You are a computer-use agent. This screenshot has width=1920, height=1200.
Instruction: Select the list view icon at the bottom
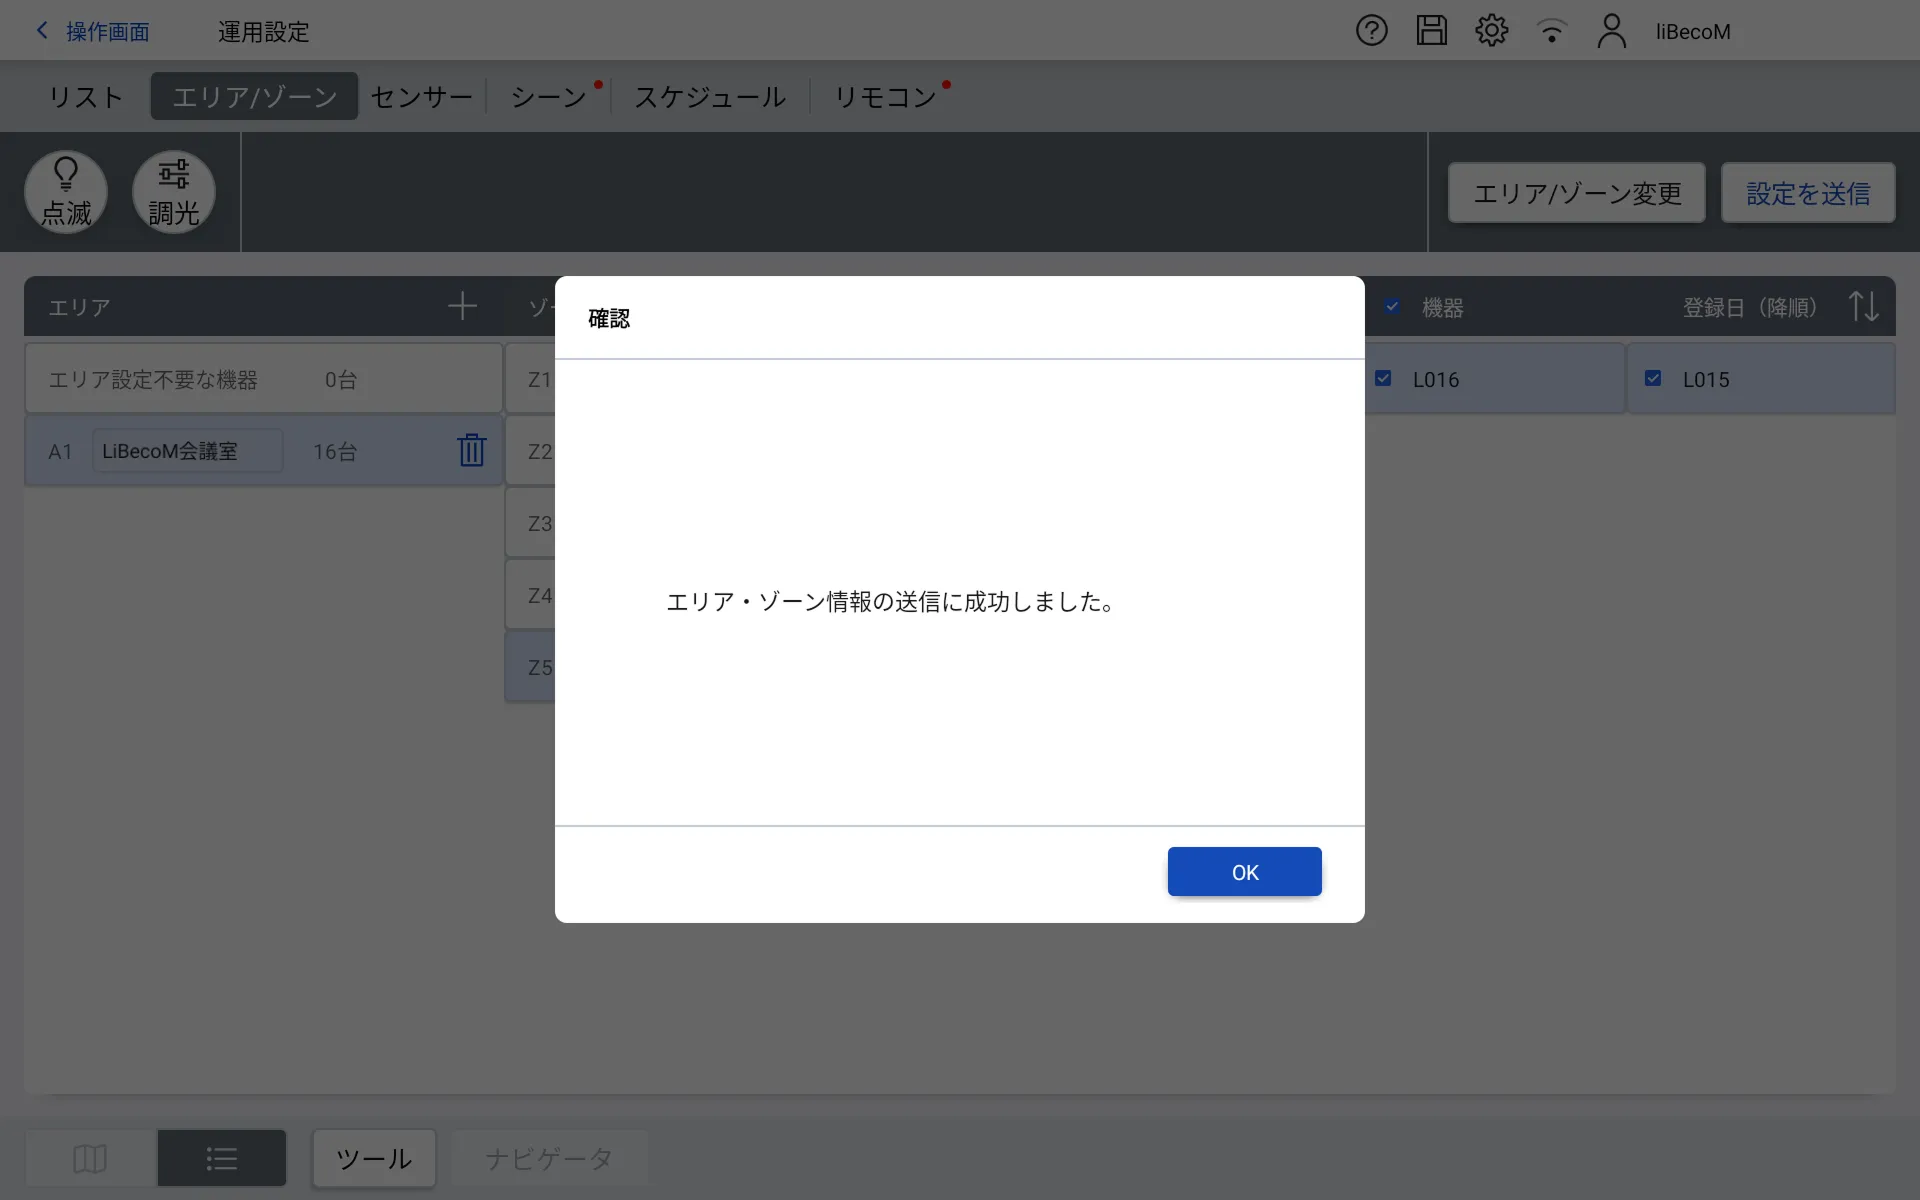click(x=221, y=1159)
